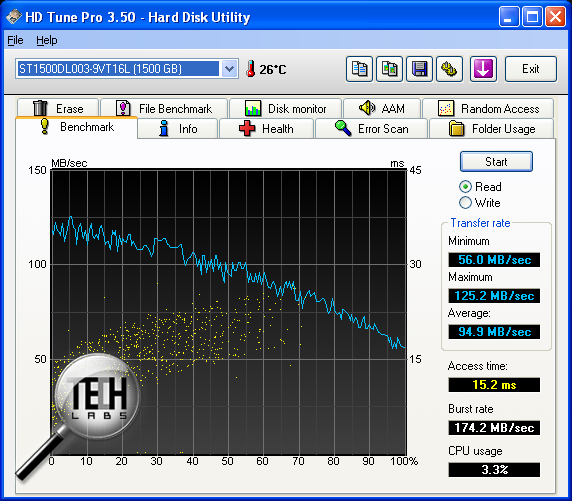Click the Erase tab trash can icon

coord(40,108)
